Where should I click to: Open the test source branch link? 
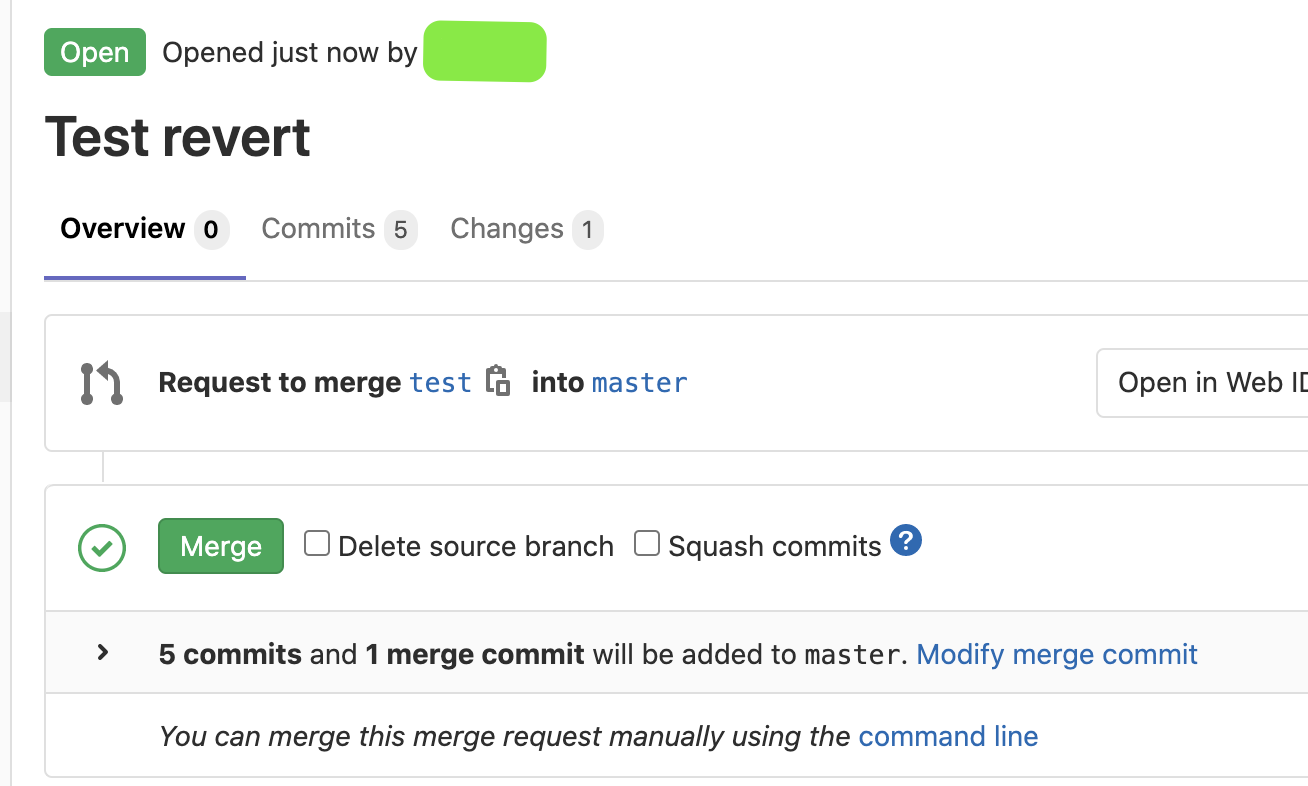coord(440,383)
